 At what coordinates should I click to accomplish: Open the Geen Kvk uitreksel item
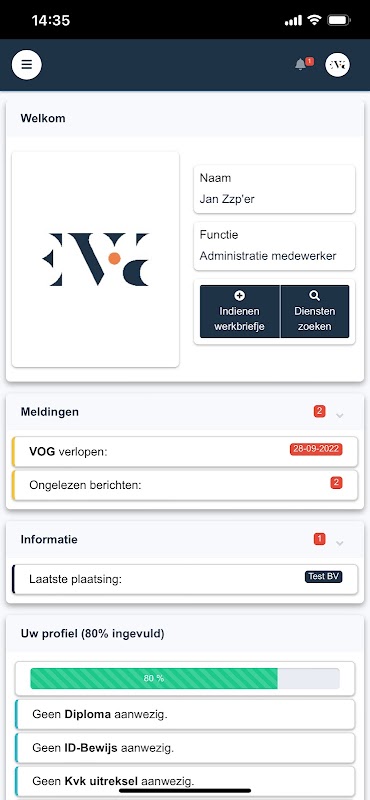[x=185, y=781]
